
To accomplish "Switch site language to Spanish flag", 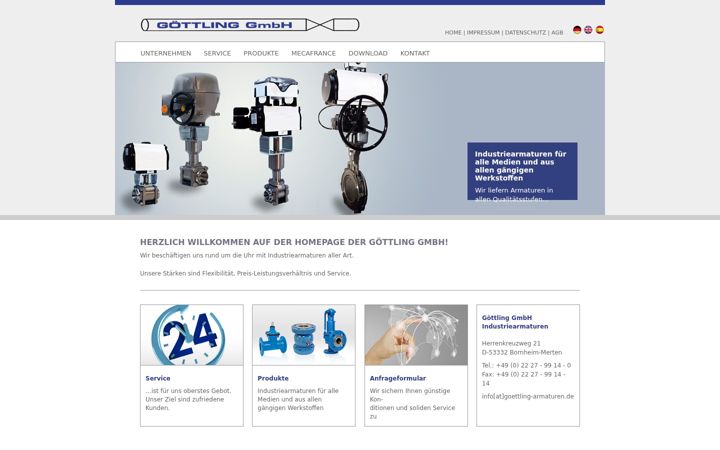I will (600, 30).
